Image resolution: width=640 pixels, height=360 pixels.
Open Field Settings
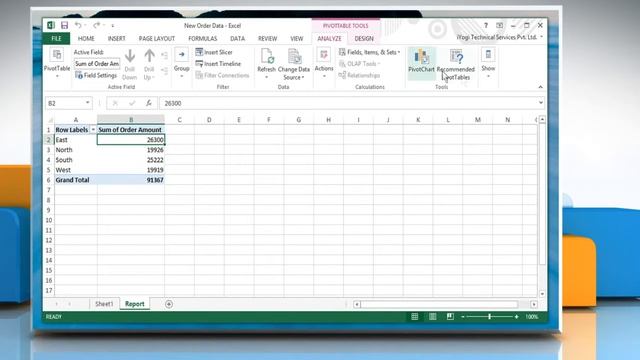coord(96,75)
